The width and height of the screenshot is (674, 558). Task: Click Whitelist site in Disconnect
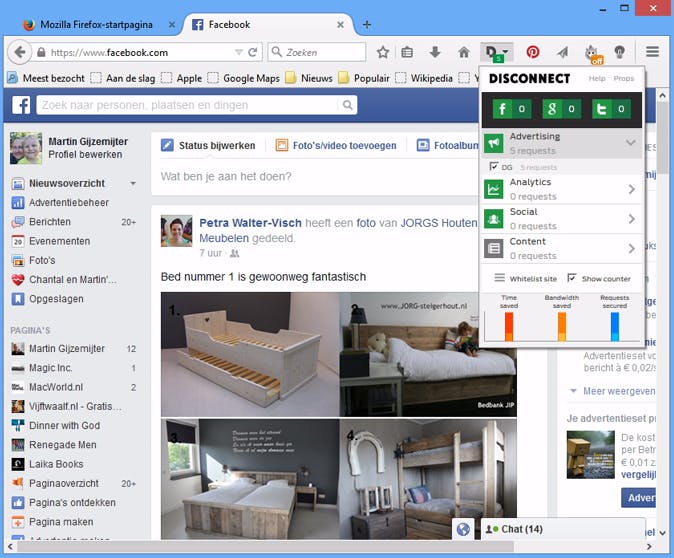(x=525, y=279)
